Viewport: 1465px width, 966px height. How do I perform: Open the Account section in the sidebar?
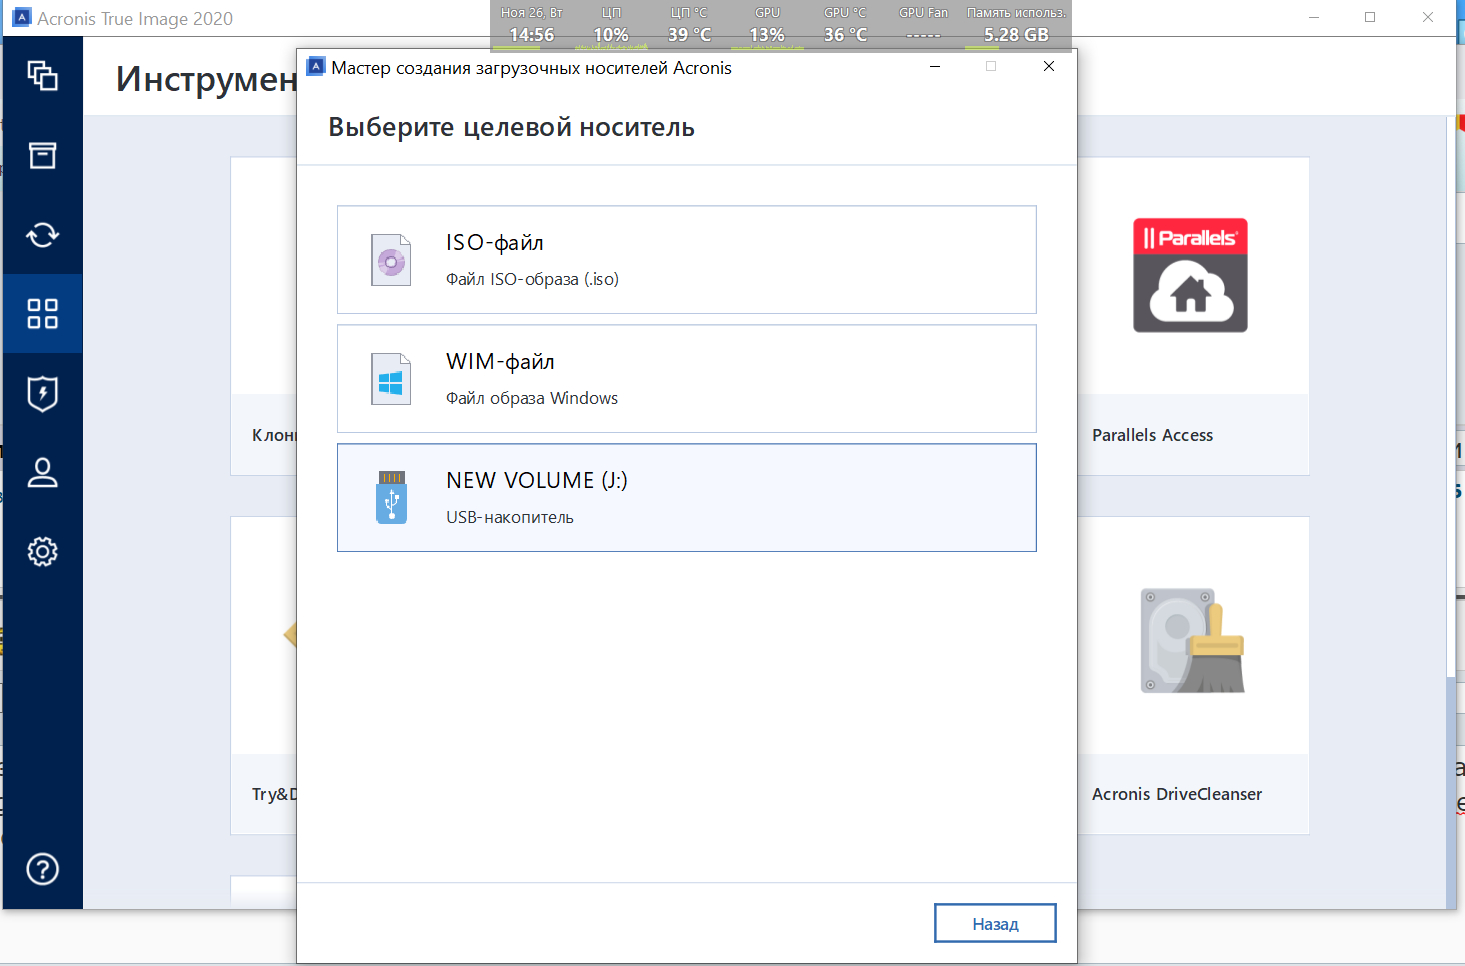point(42,472)
